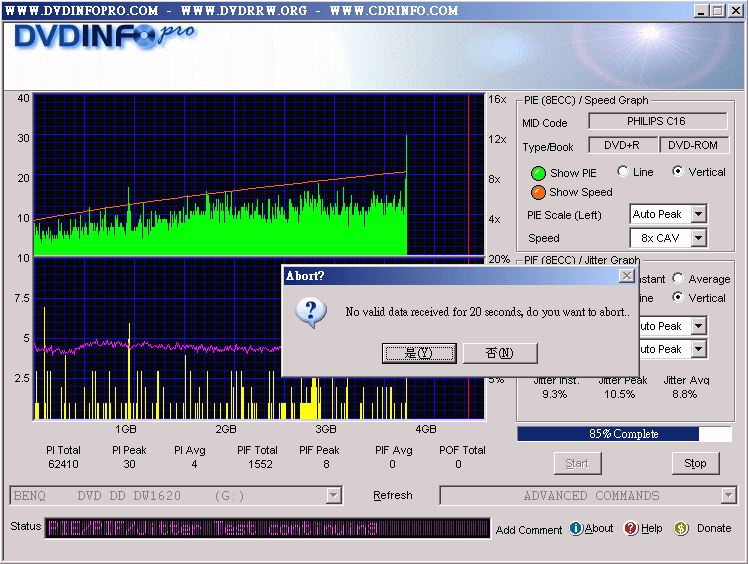This screenshot has width=748, height=564.
Task: Click the question mark icon in Abort dialog
Action: [311, 312]
